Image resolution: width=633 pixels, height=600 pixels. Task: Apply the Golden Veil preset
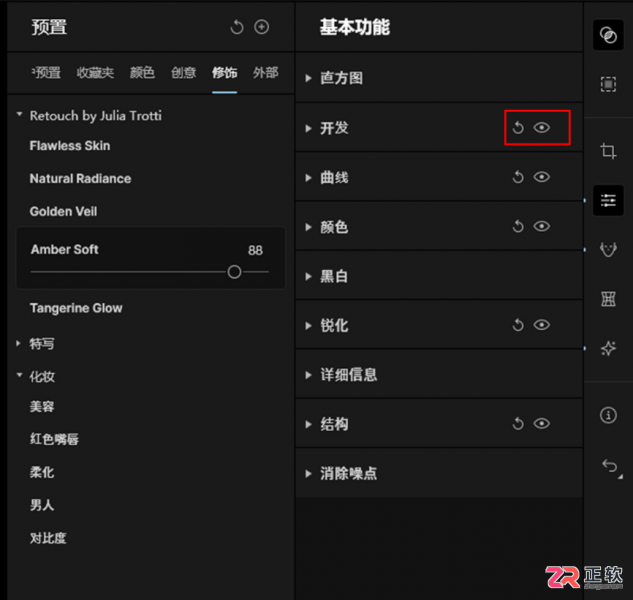63,212
